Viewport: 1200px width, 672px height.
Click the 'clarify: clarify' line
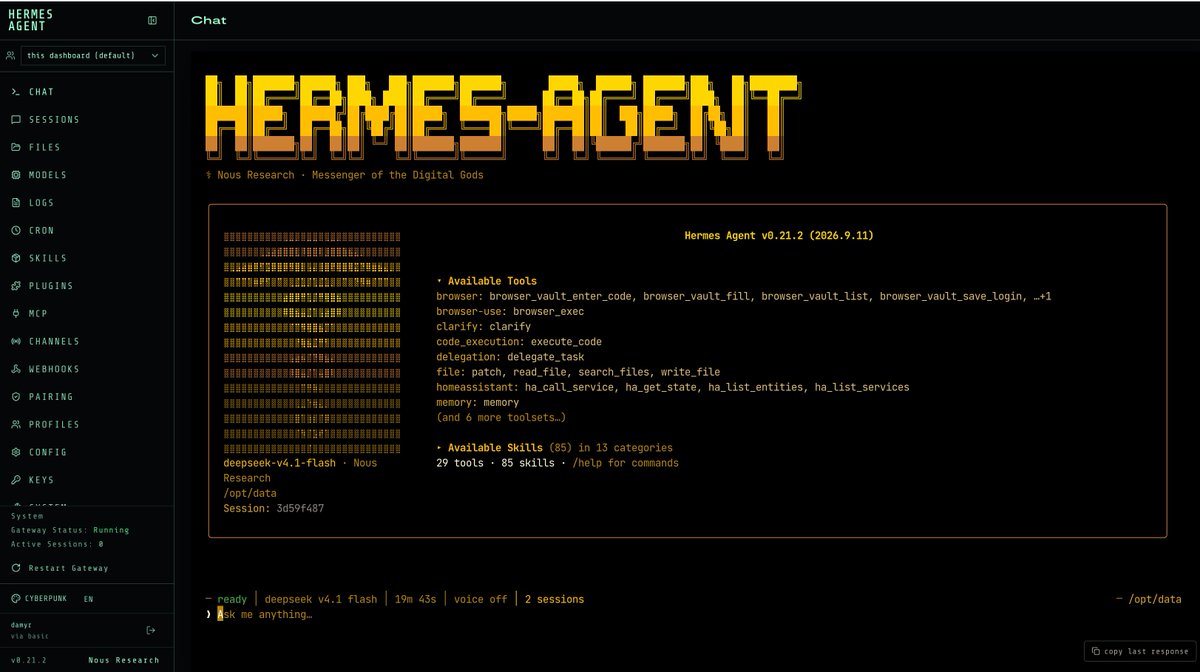click(484, 326)
